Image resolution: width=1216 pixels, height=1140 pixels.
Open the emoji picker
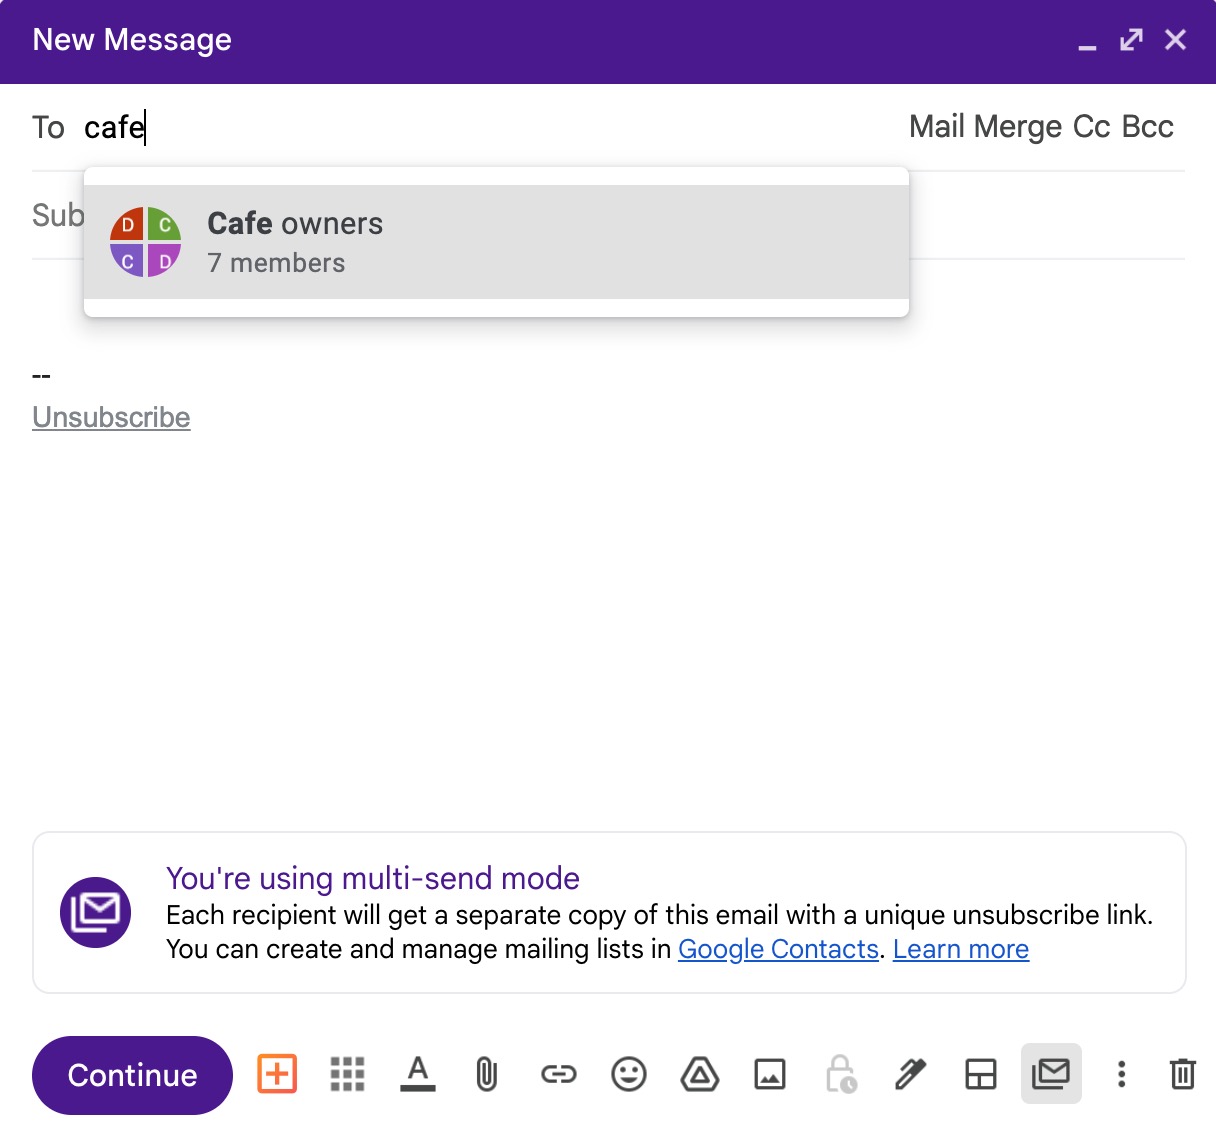click(628, 1075)
